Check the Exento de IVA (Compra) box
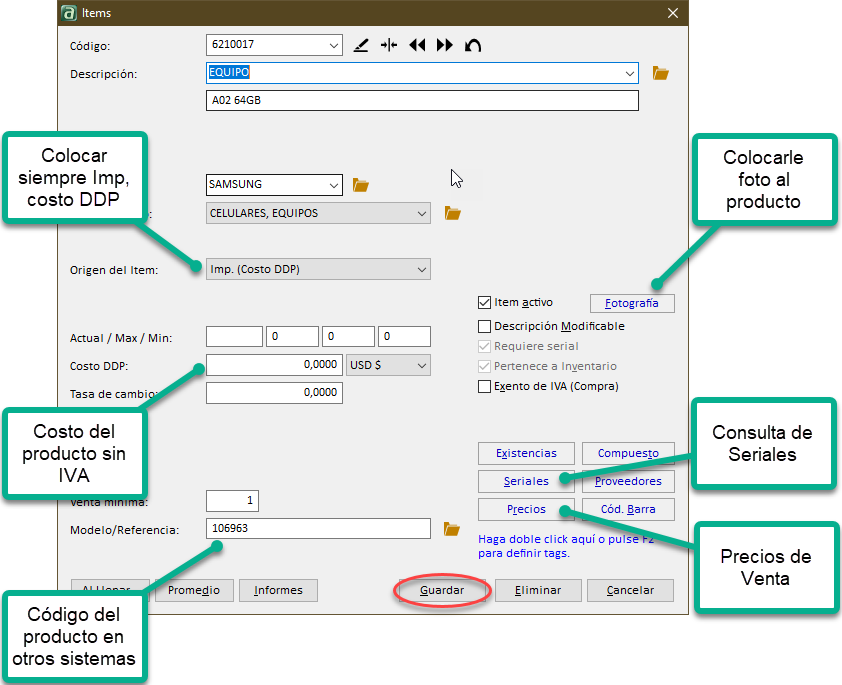The width and height of the screenshot is (842, 685). (485, 386)
